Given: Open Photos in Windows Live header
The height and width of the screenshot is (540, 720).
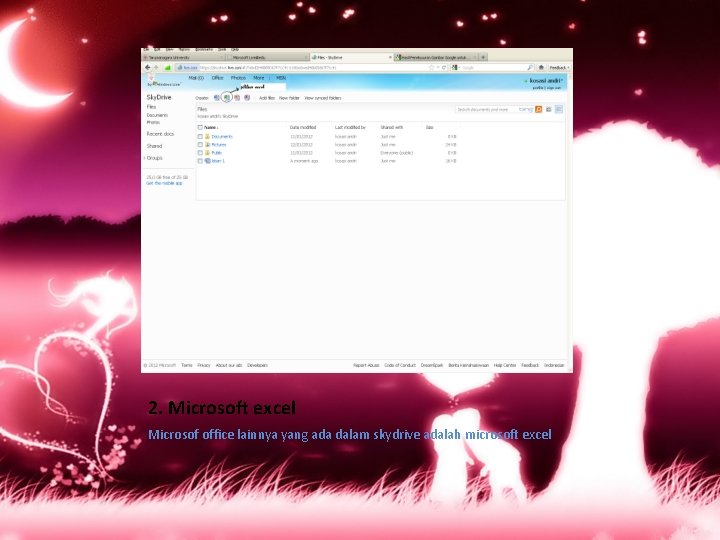Looking at the screenshot, I should [238, 78].
